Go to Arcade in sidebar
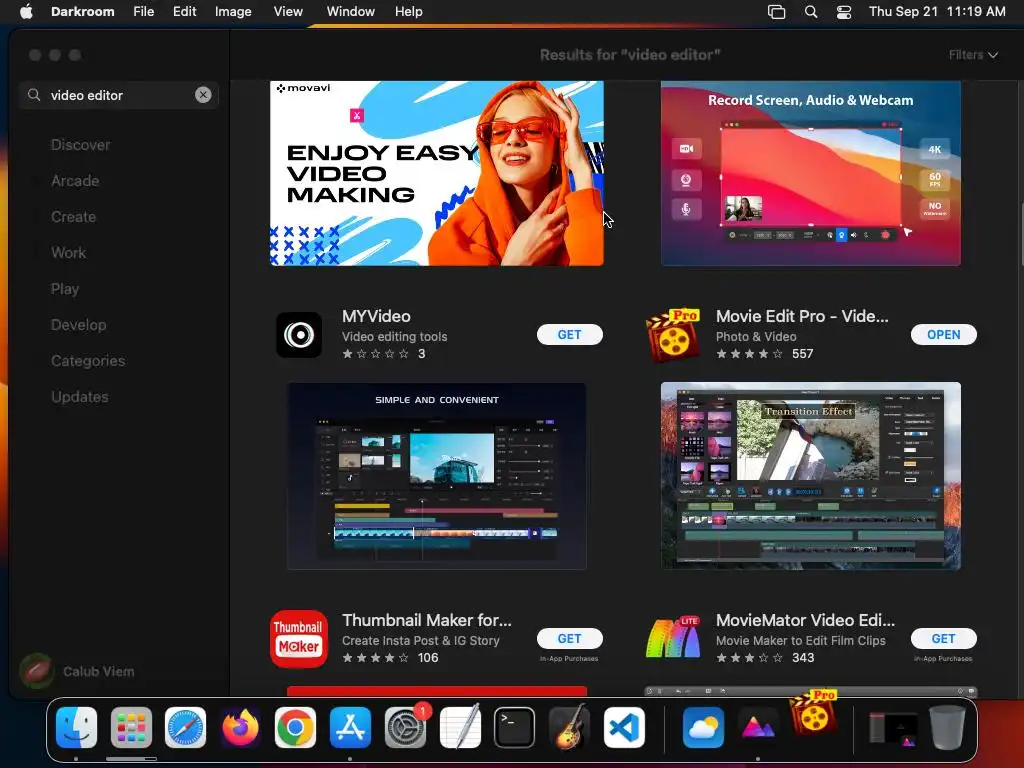Screen dimensions: 1024x768 [x=75, y=181]
